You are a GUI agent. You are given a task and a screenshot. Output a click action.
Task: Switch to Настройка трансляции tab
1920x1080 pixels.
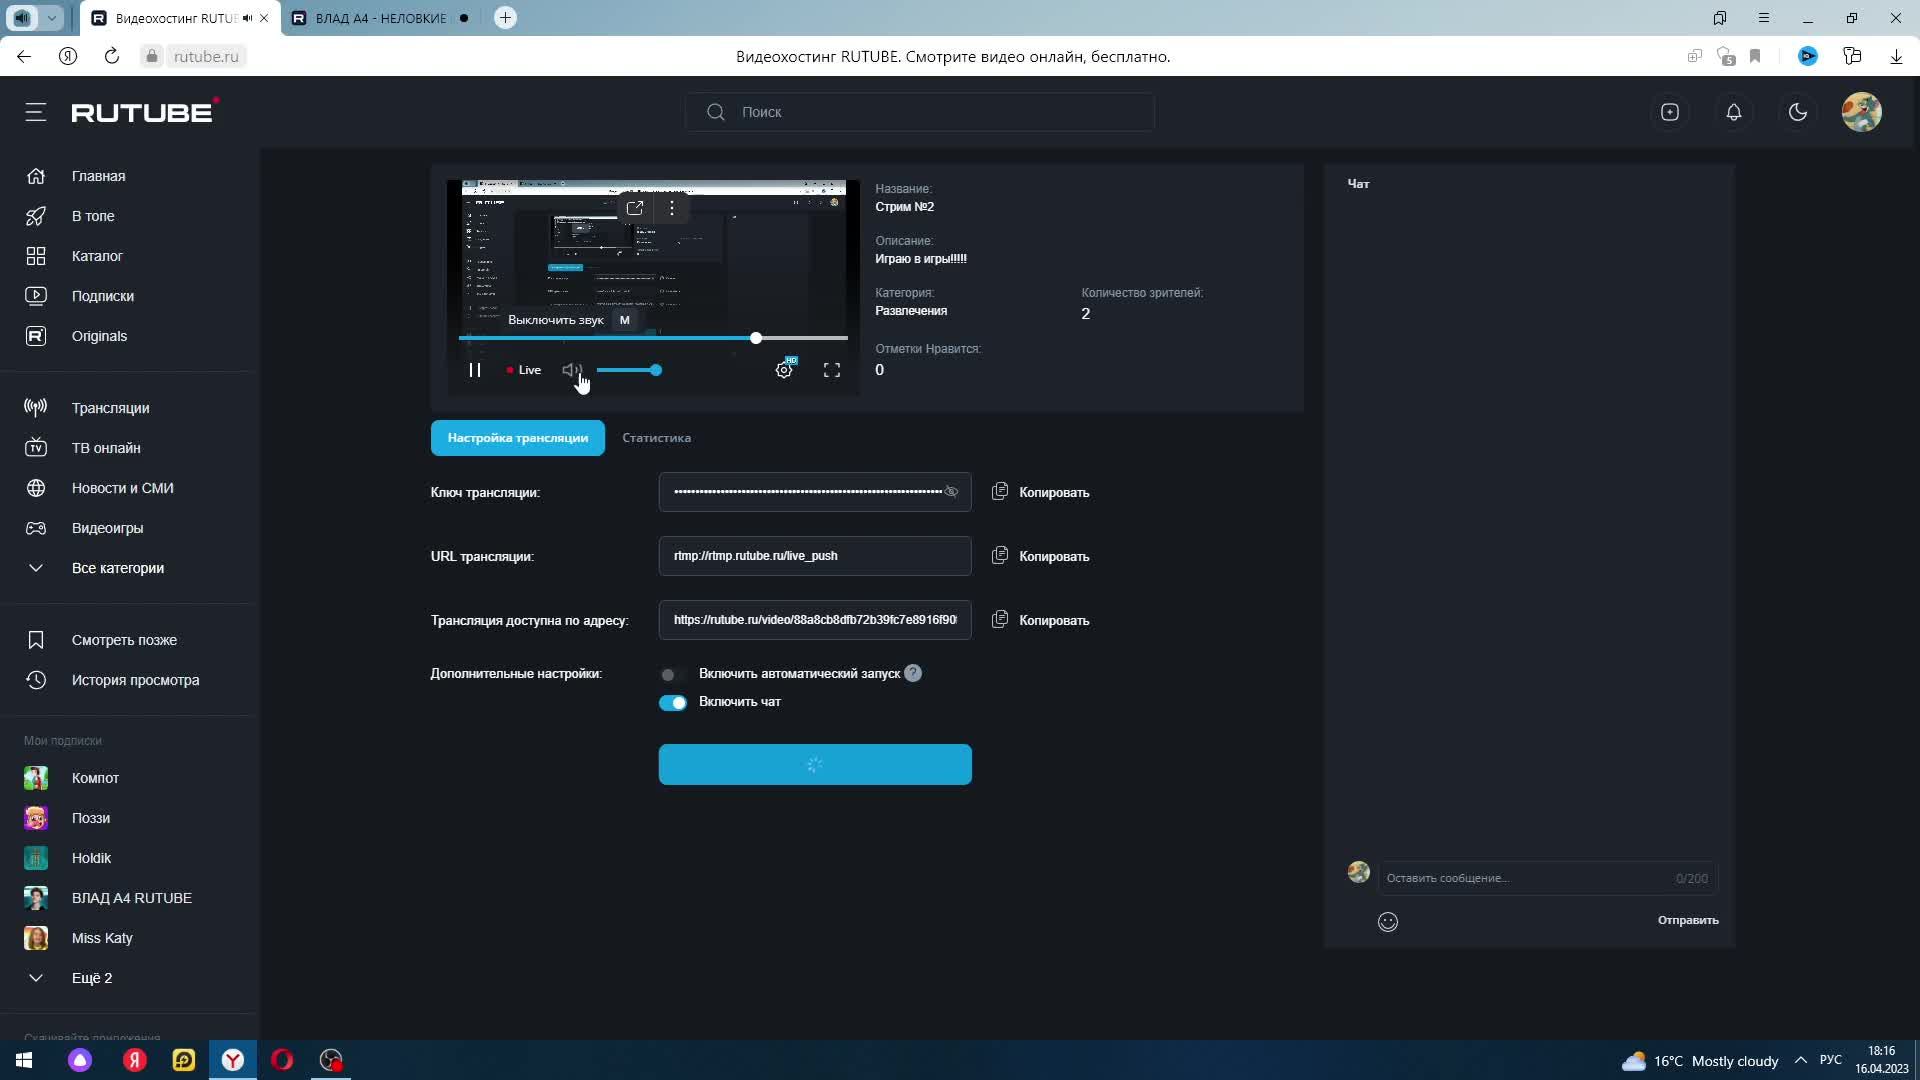[518, 438]
